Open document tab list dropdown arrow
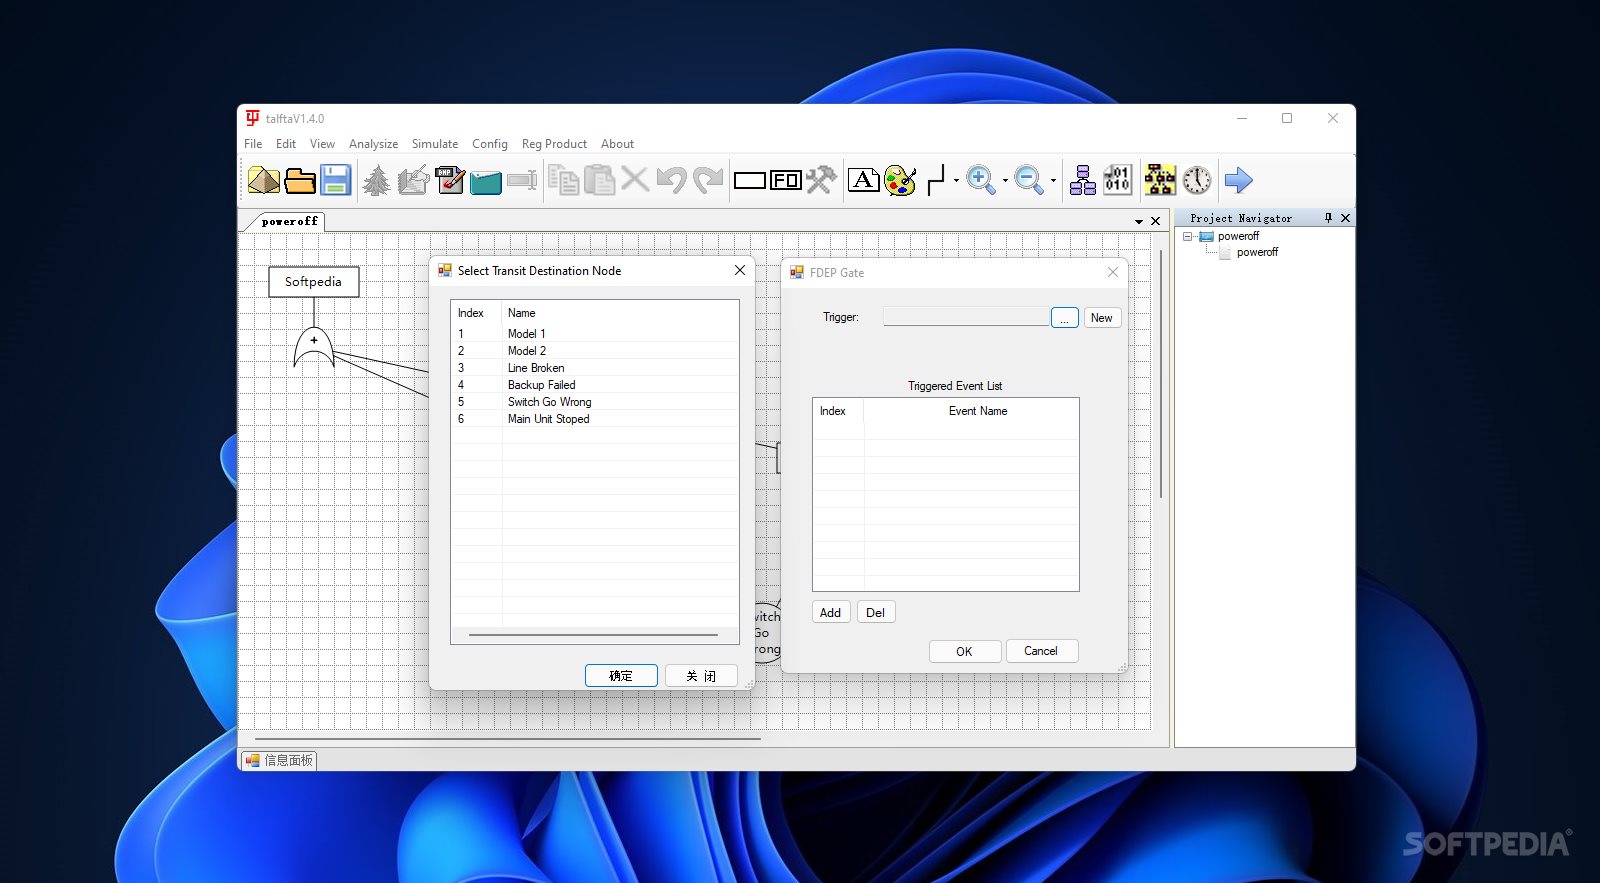The image size is (1600, 883). pos(1139,221)
